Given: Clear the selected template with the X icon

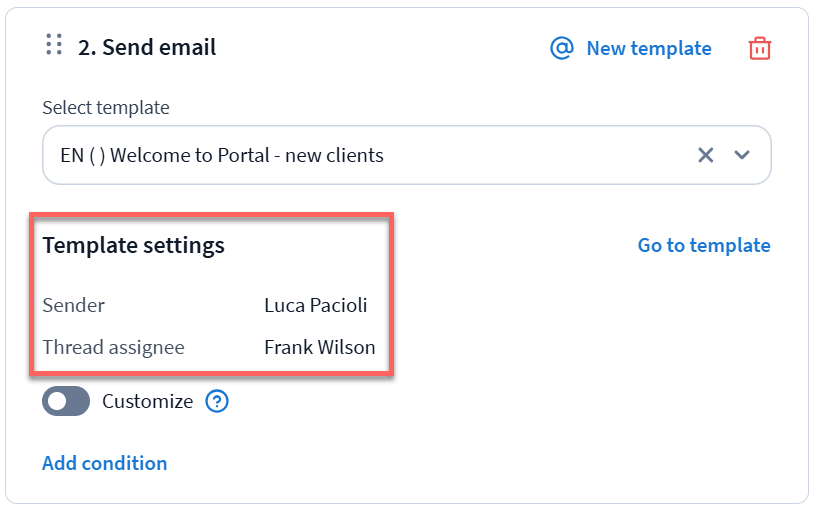Looking at the screenshot, I should tap(706, 155).
